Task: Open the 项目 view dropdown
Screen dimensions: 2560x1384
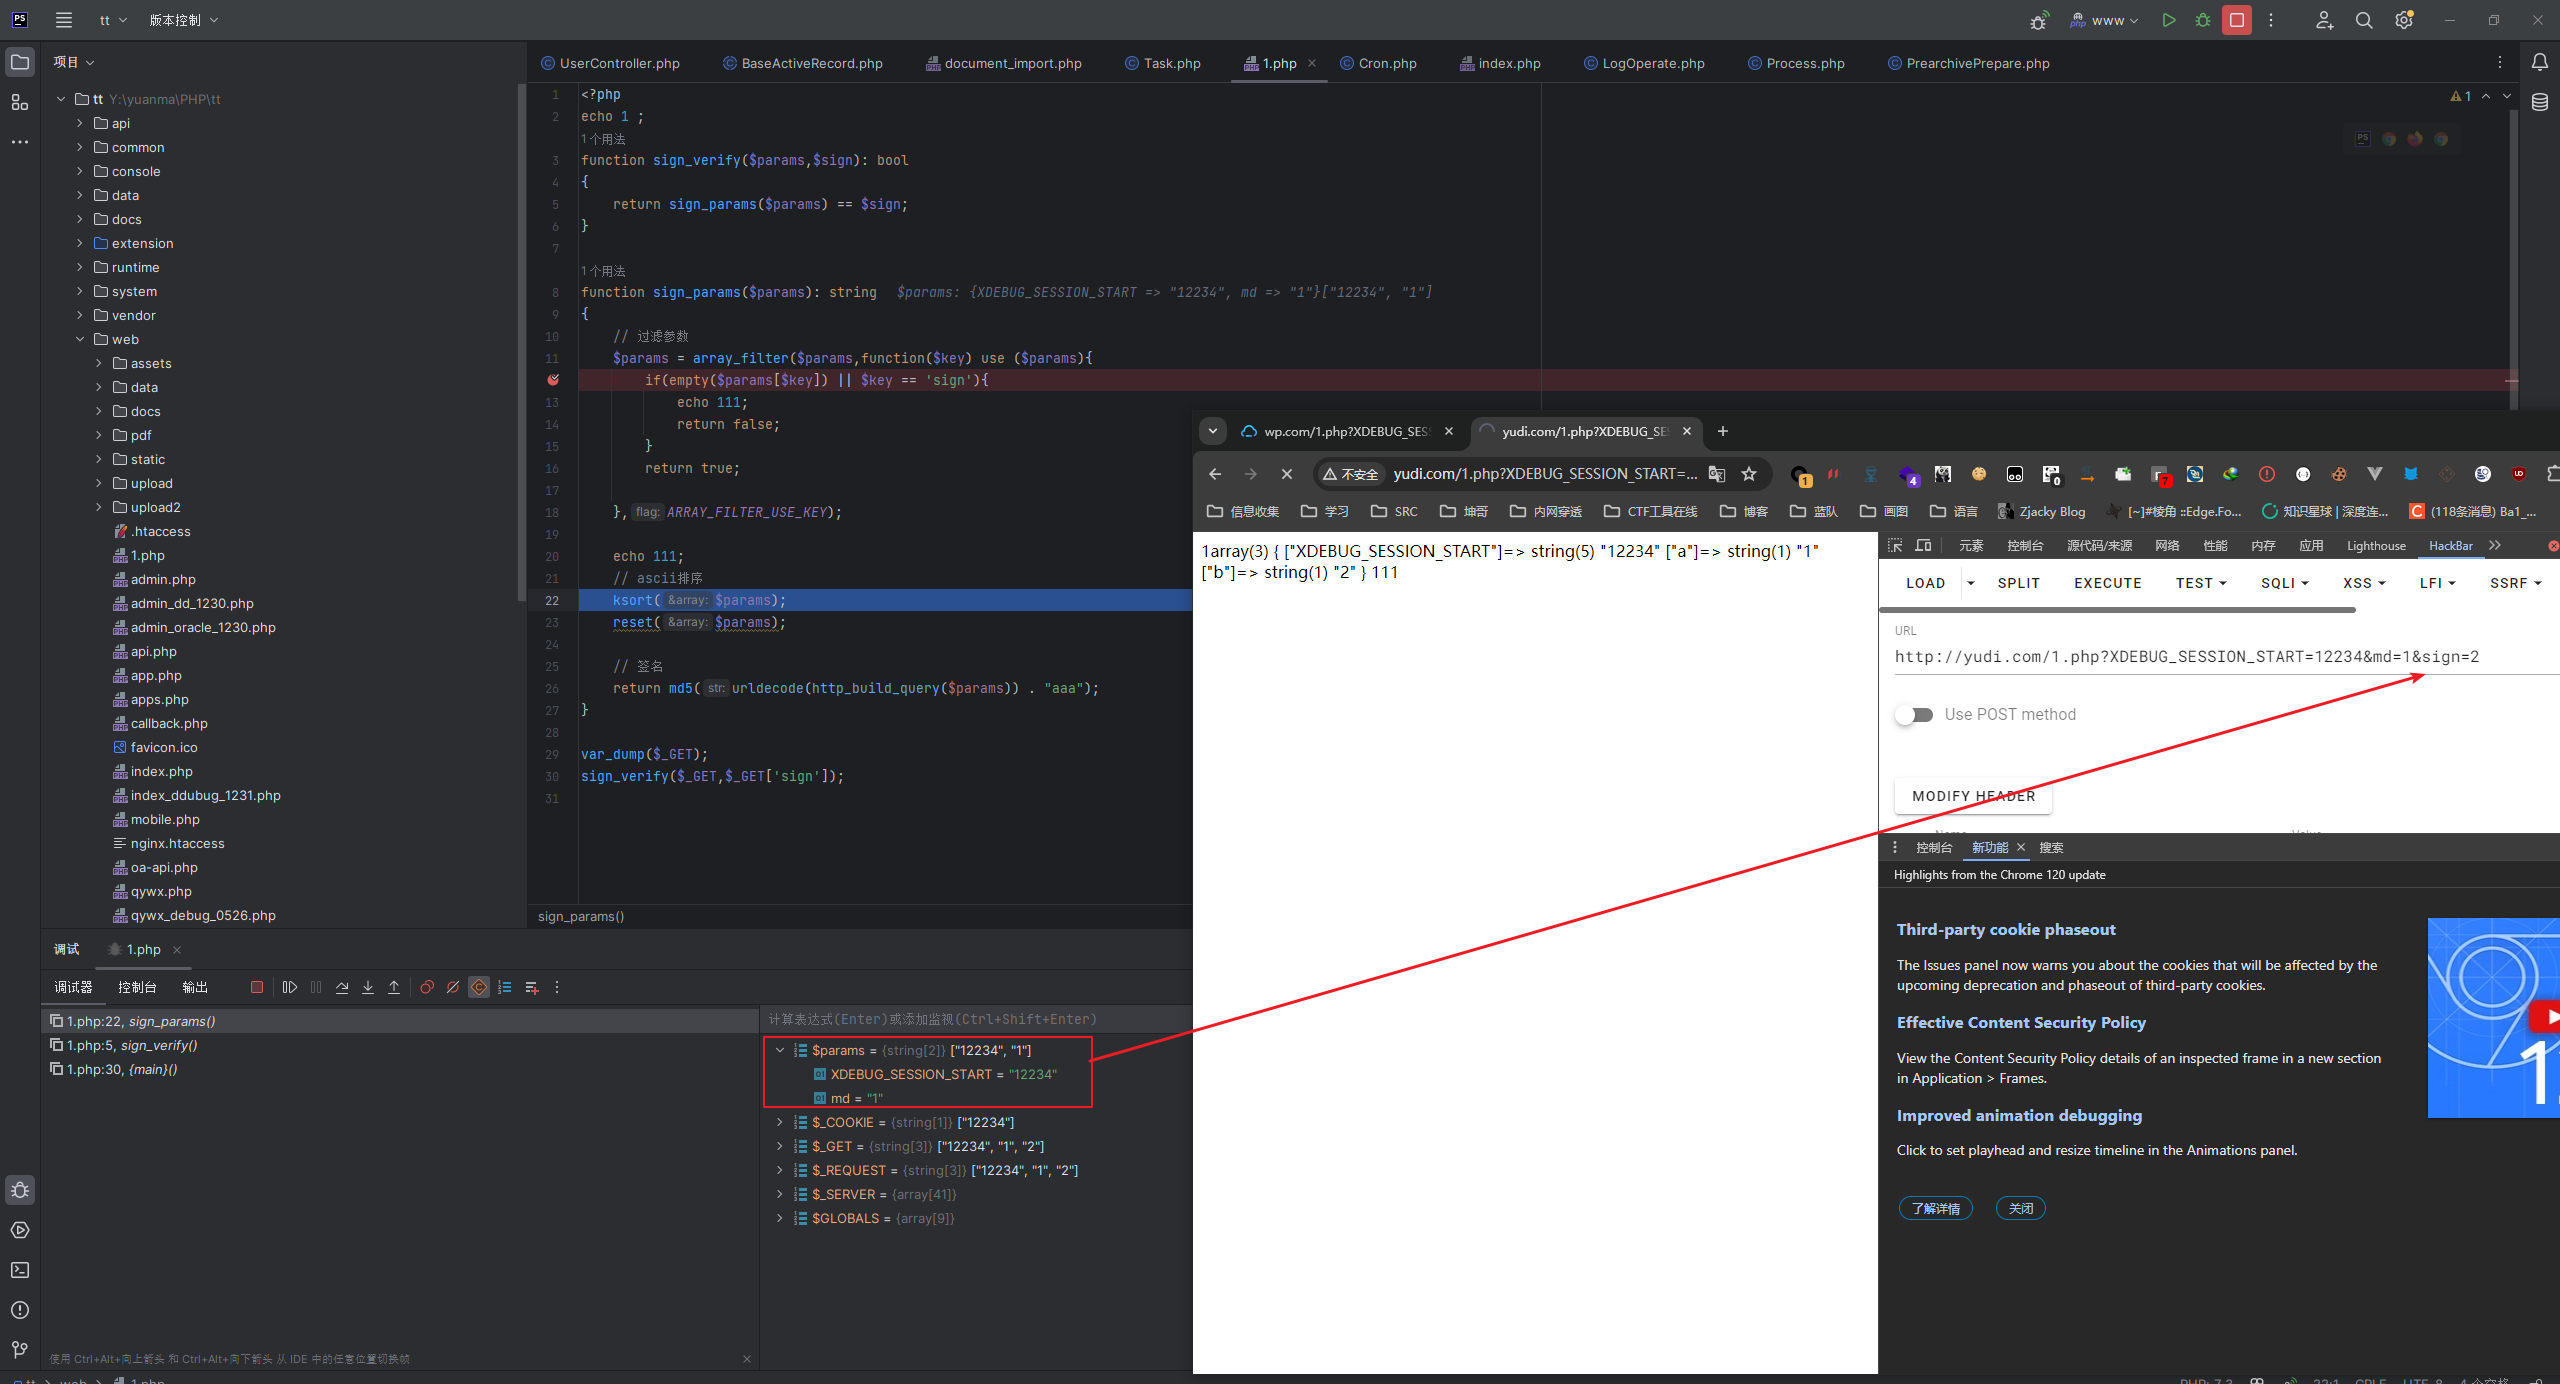Action: pos(74,62)
